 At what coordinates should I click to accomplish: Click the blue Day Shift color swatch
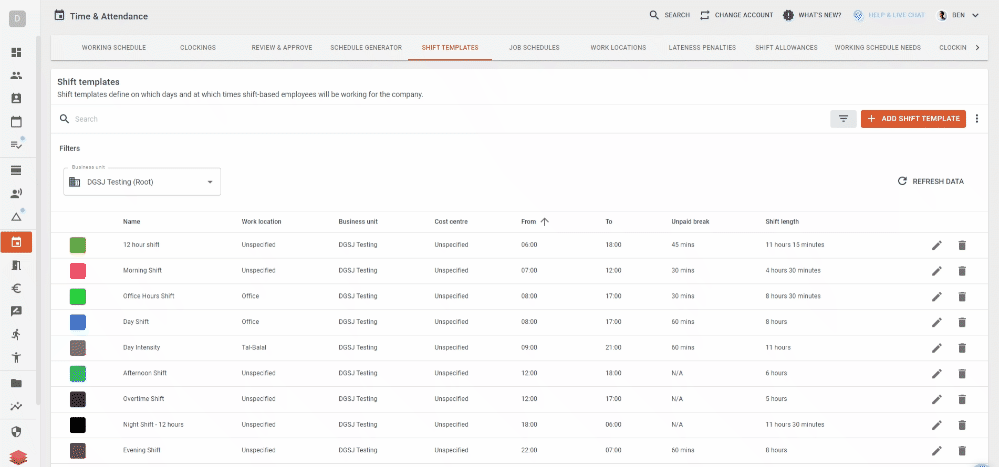point(78,322)
